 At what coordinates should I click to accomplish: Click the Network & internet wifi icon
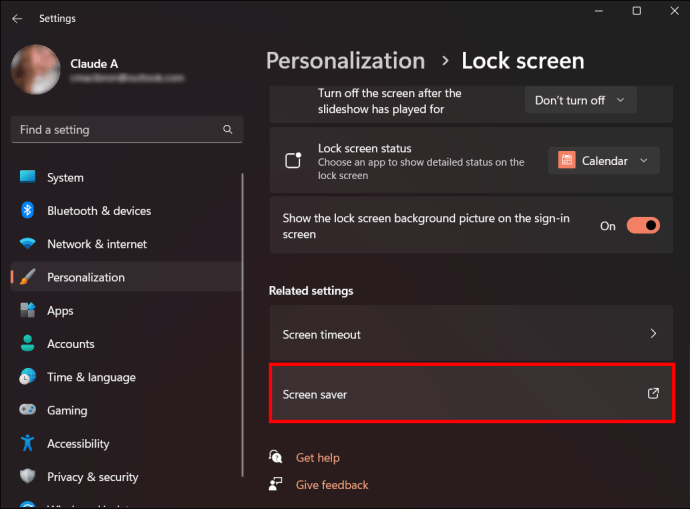click(x=28, y=243)
